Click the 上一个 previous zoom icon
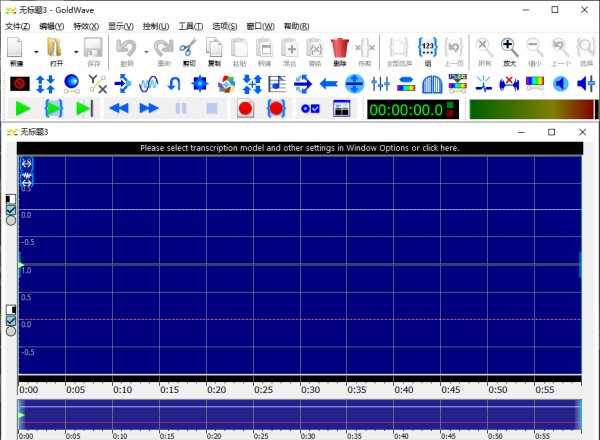The image size is (600, 440). tap(560, 48)
